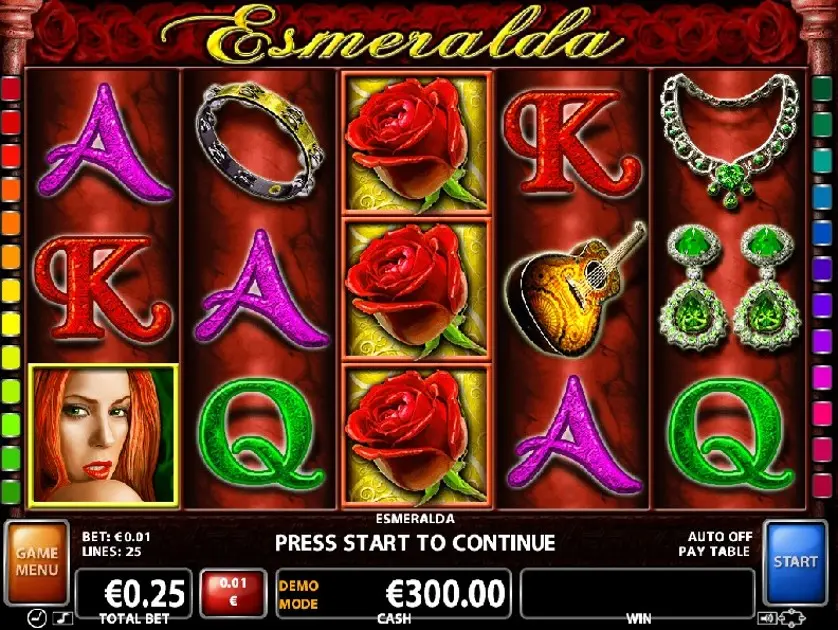Open the GAME MENU

[36, 562]
